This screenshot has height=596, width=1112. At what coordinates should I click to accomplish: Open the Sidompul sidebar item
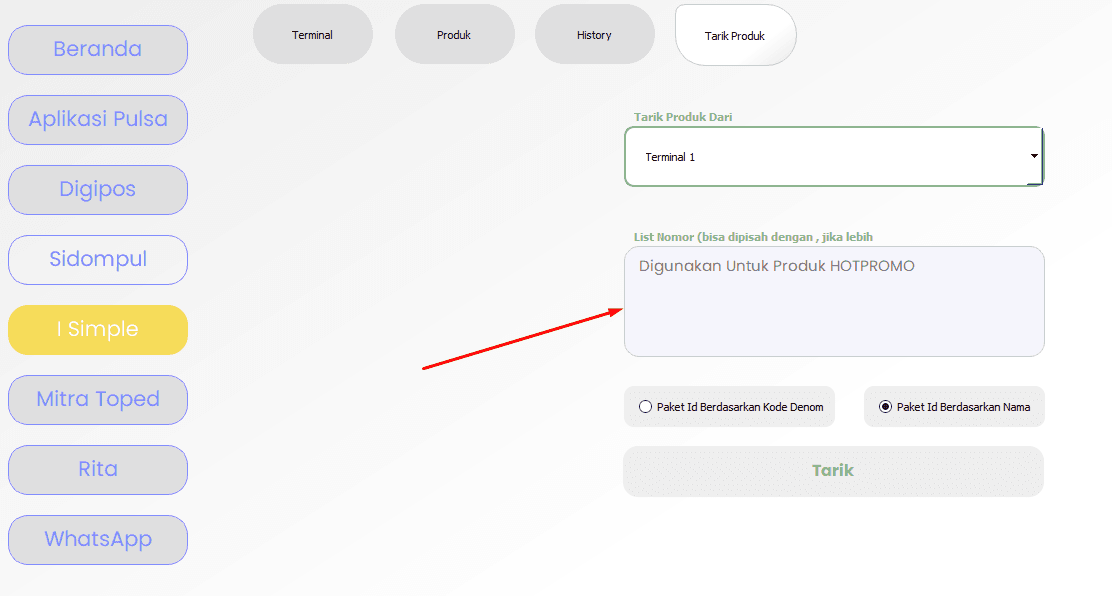[98, 260]
